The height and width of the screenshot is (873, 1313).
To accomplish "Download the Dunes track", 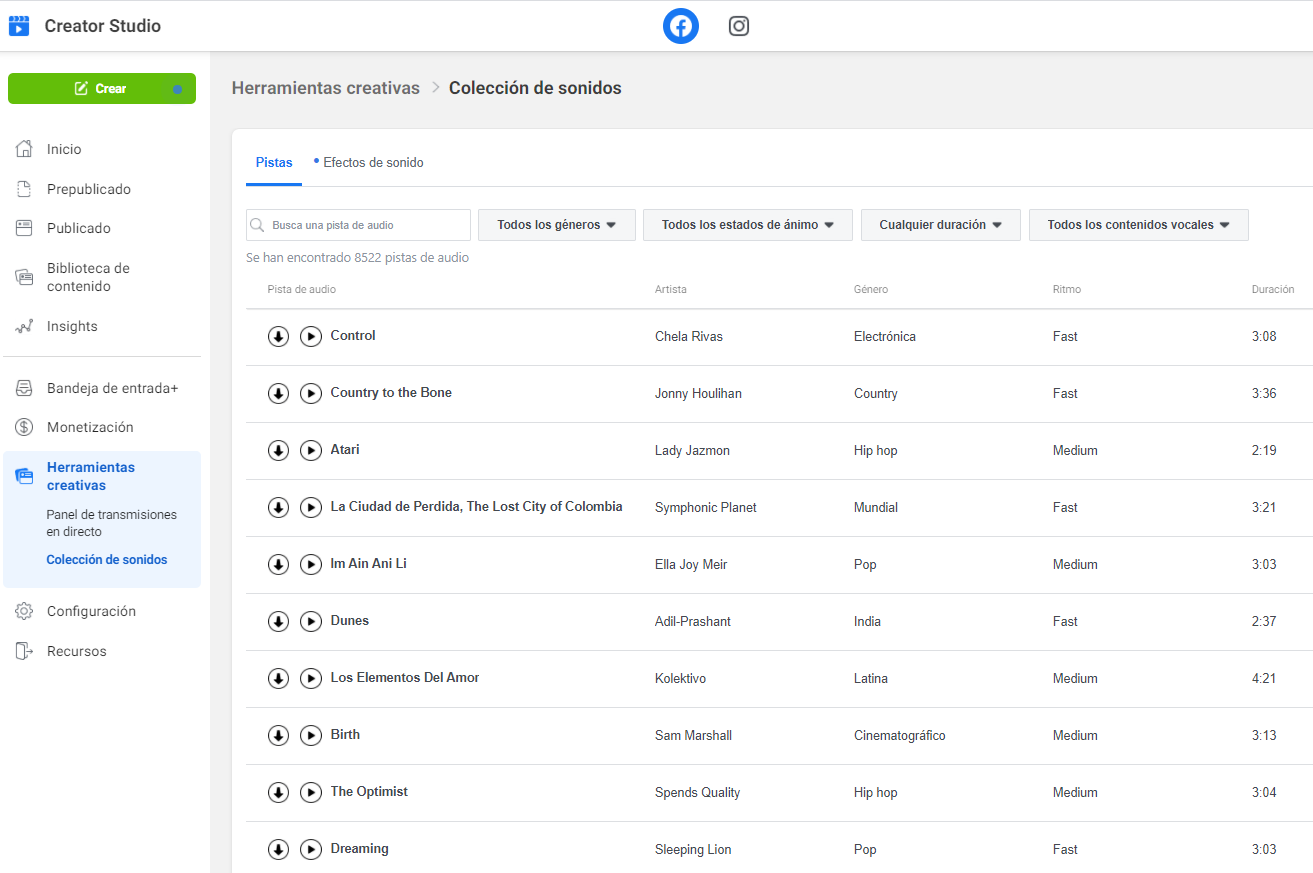I will pos(278,622).
